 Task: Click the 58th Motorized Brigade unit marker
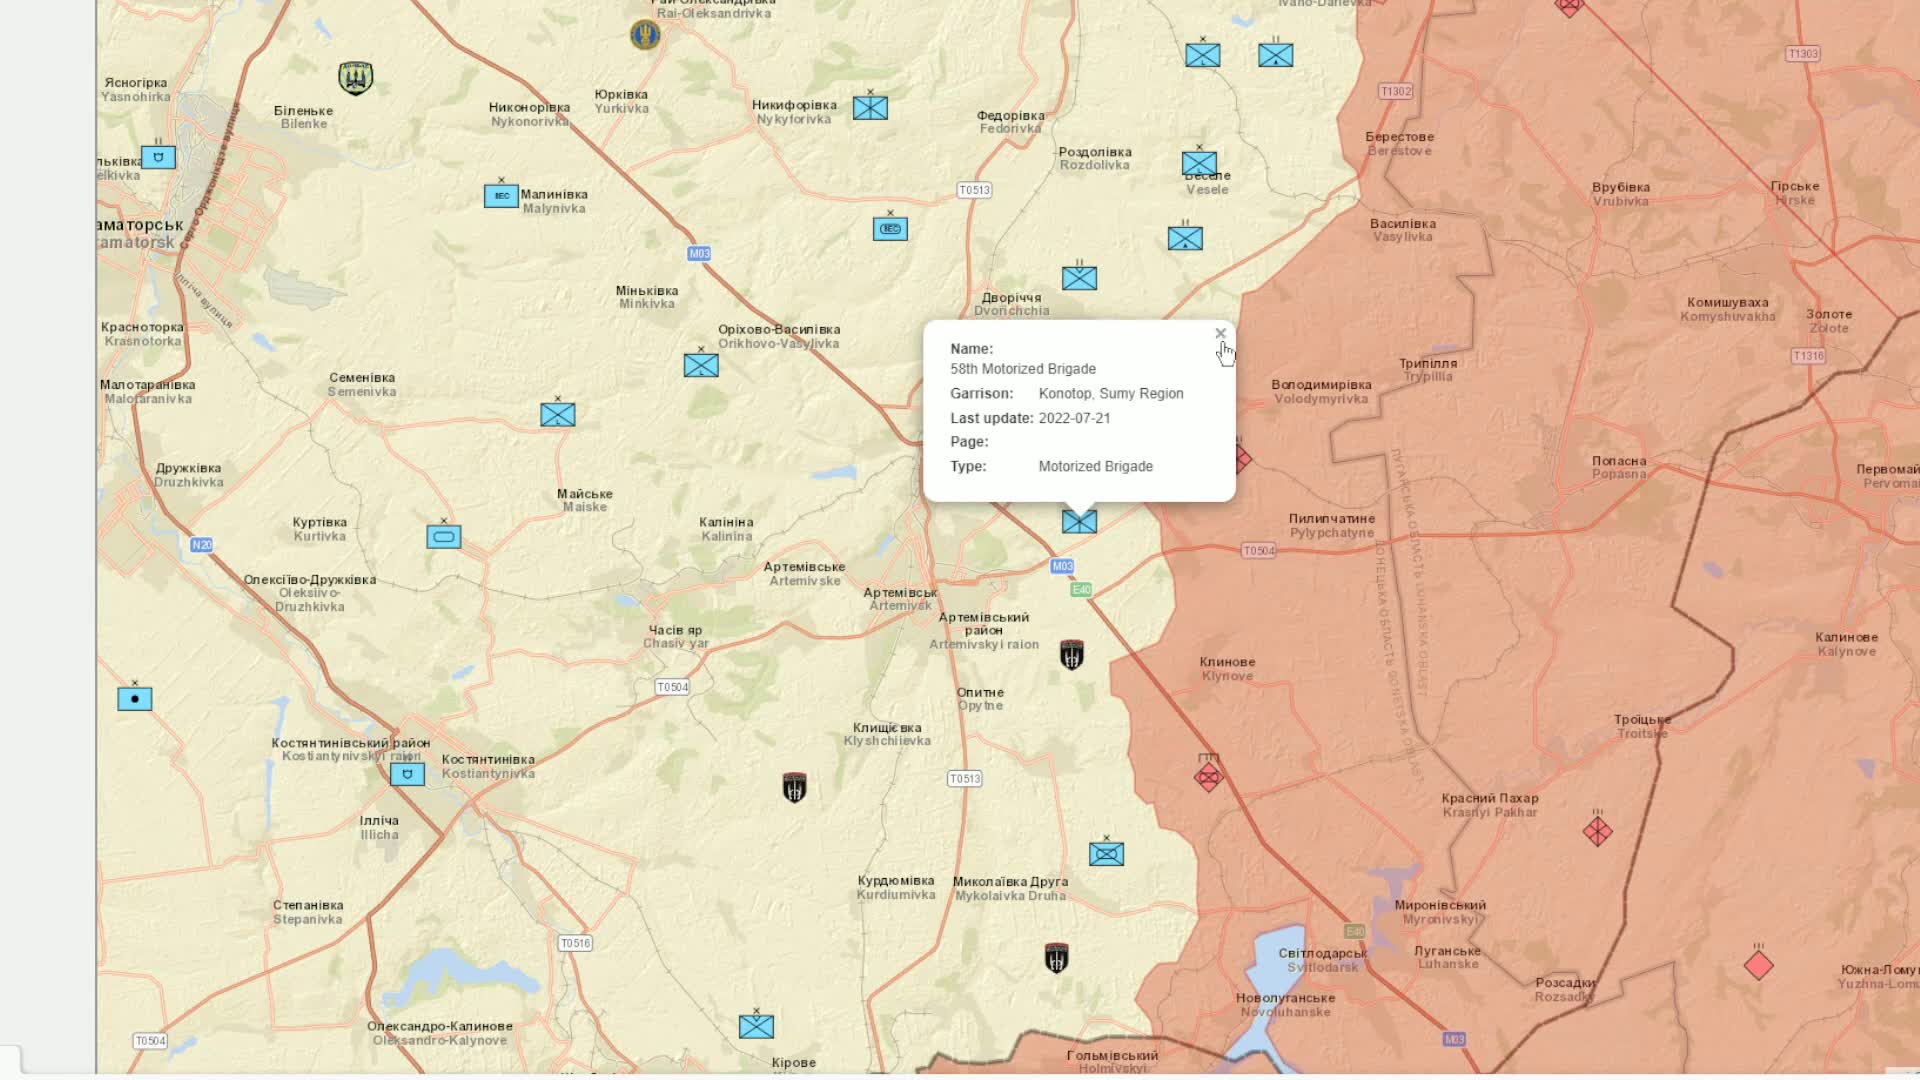pyautogui.click(x=1079, y=521)
